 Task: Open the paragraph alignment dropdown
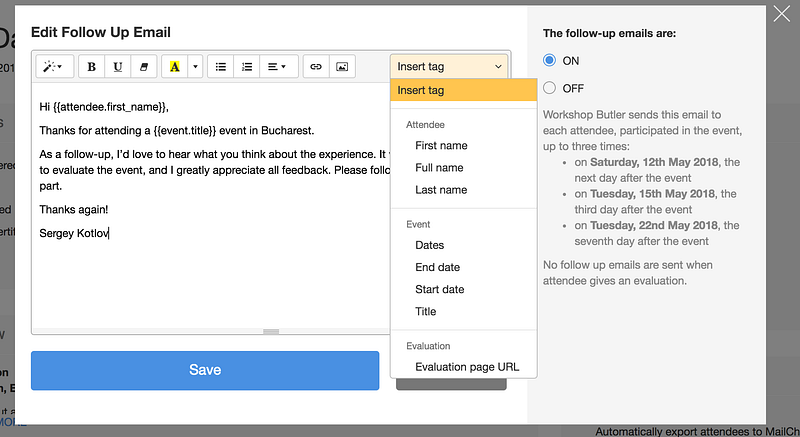coord(279,67)
